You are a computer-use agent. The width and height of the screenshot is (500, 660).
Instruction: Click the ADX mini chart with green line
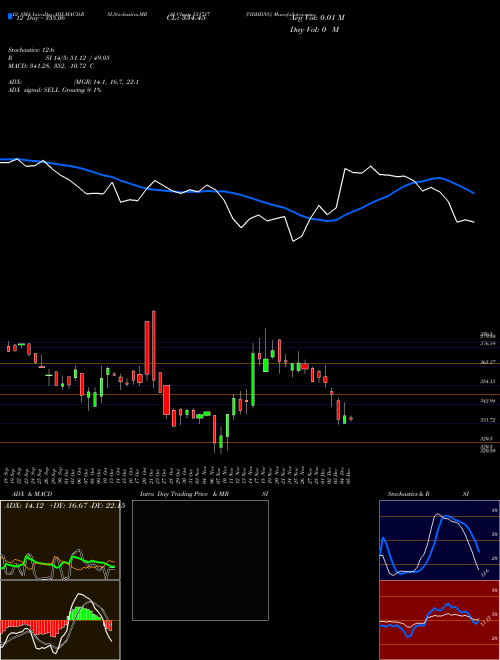click(60, 540)
